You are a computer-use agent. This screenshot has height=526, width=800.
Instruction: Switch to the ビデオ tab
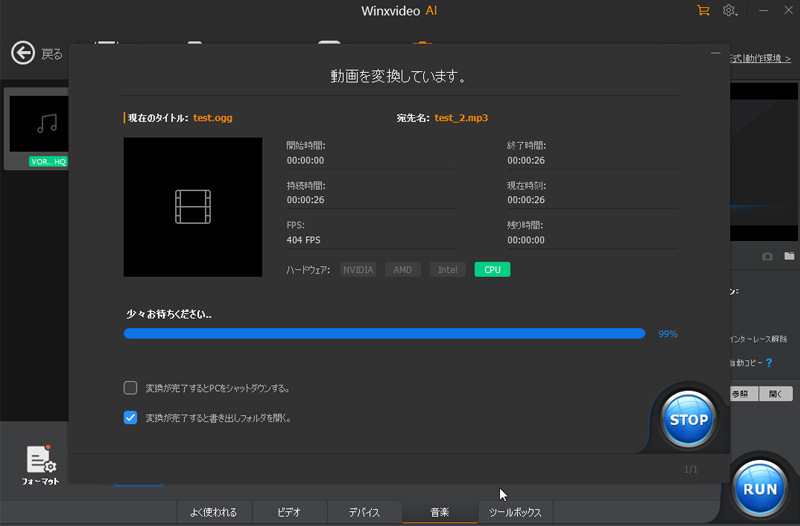(289, 512)
